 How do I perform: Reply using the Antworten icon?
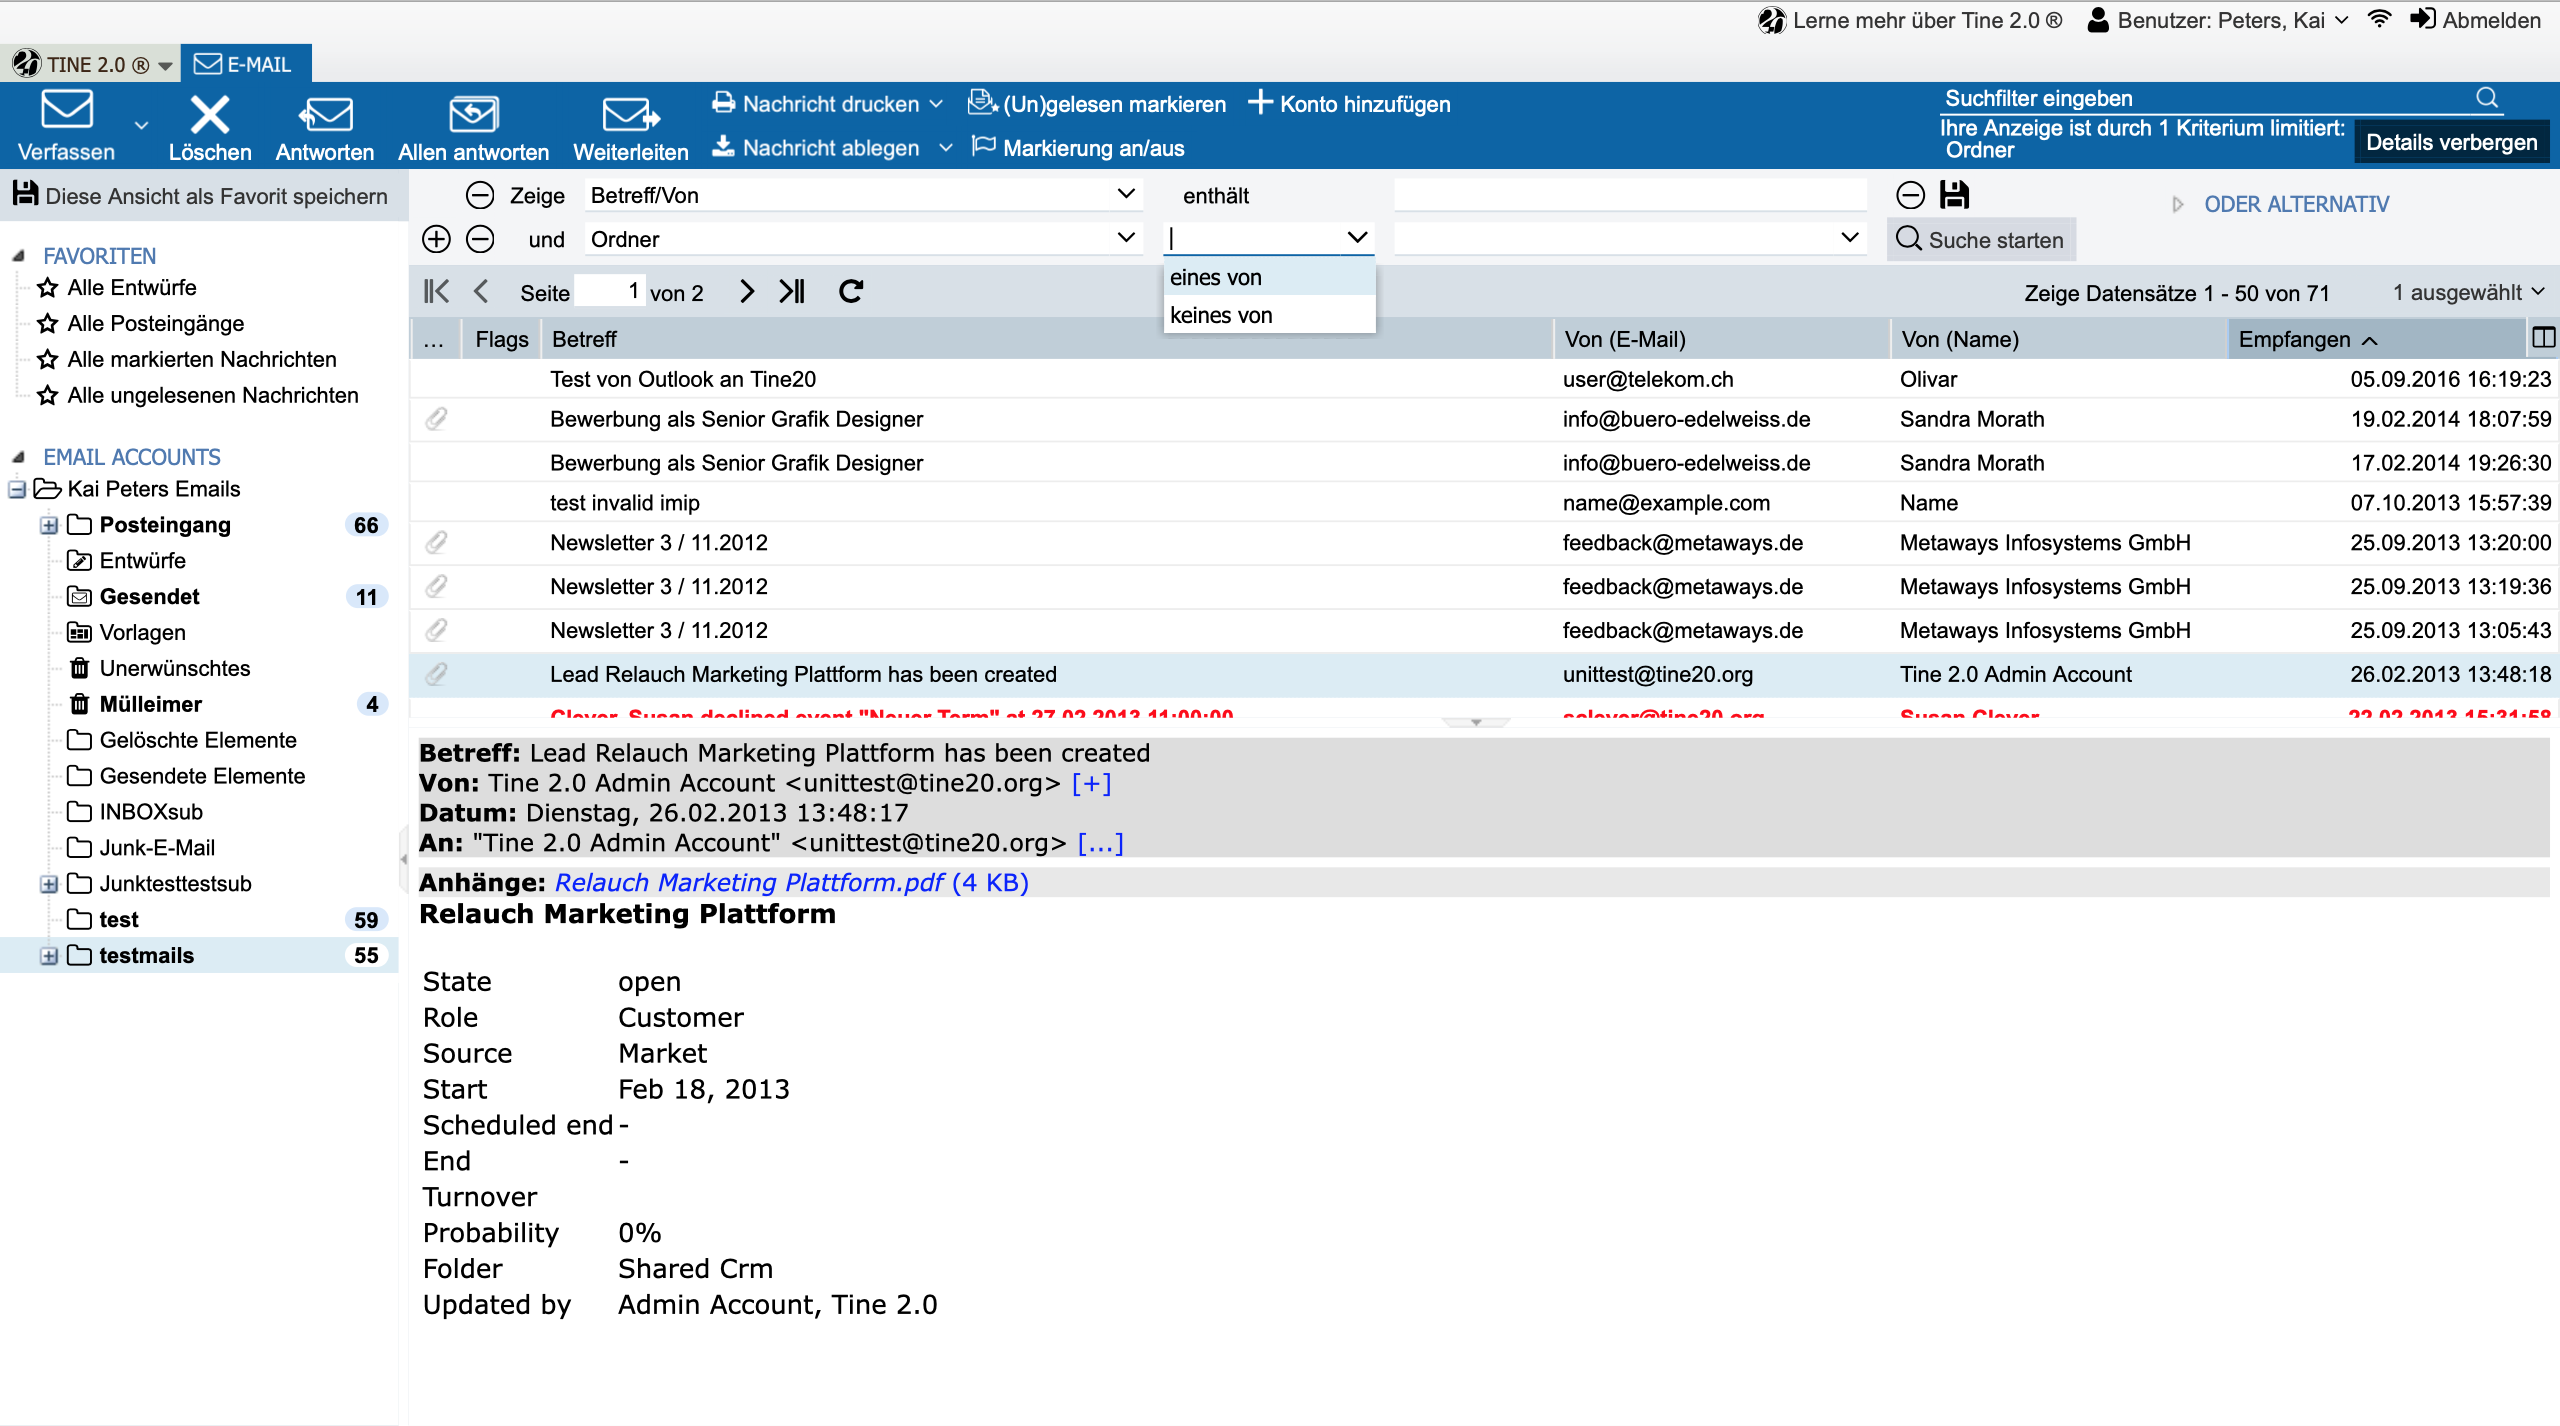click(325, 114)
